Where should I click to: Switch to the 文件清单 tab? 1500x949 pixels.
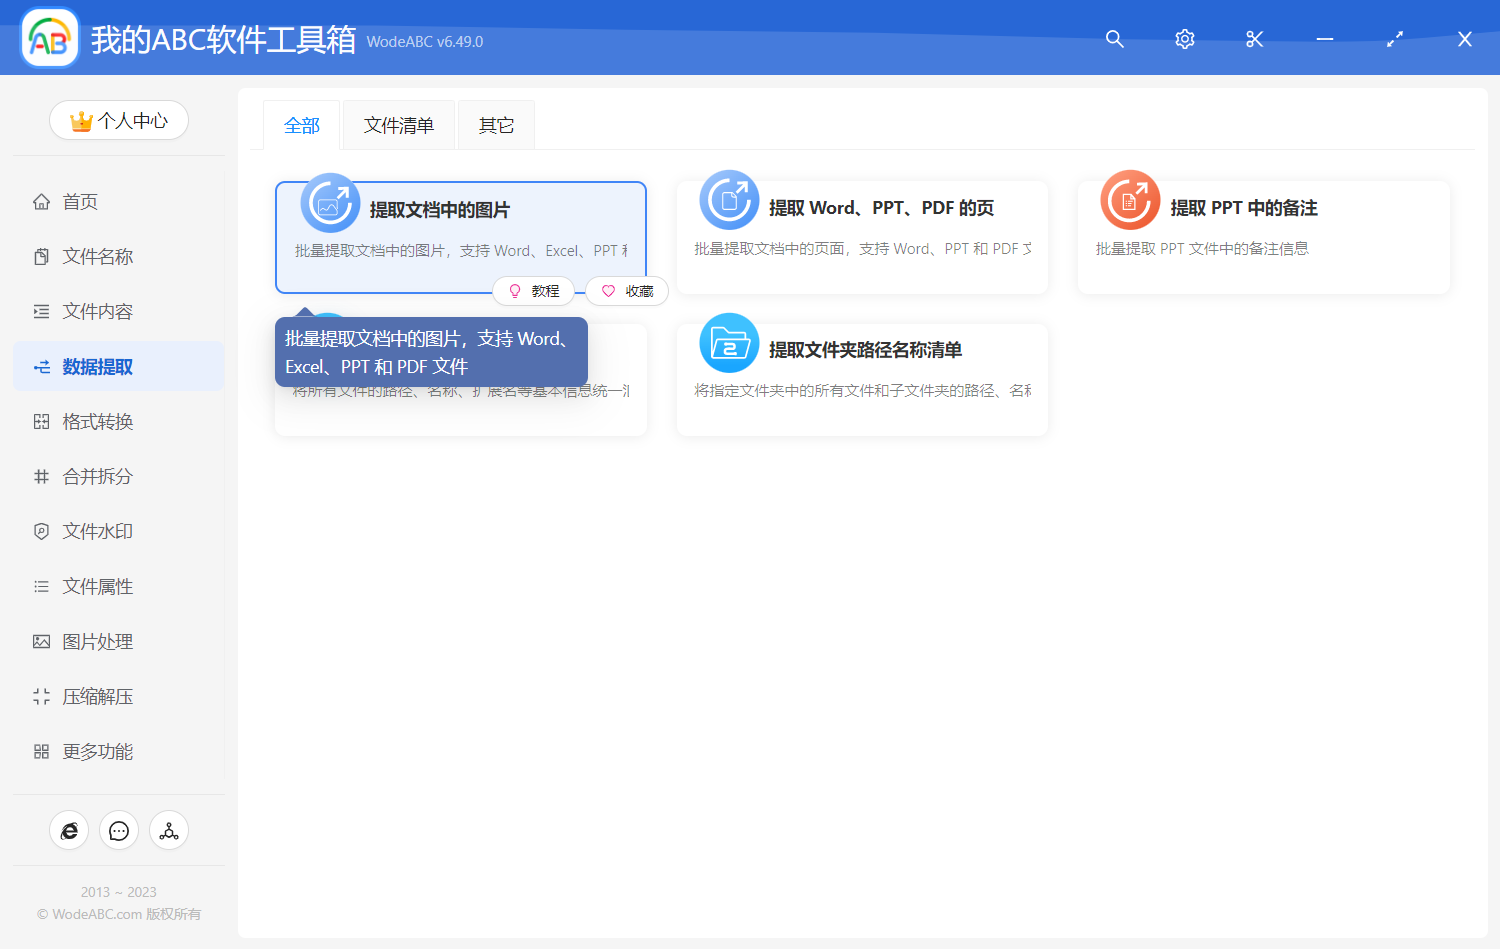(x=398, y=124)
